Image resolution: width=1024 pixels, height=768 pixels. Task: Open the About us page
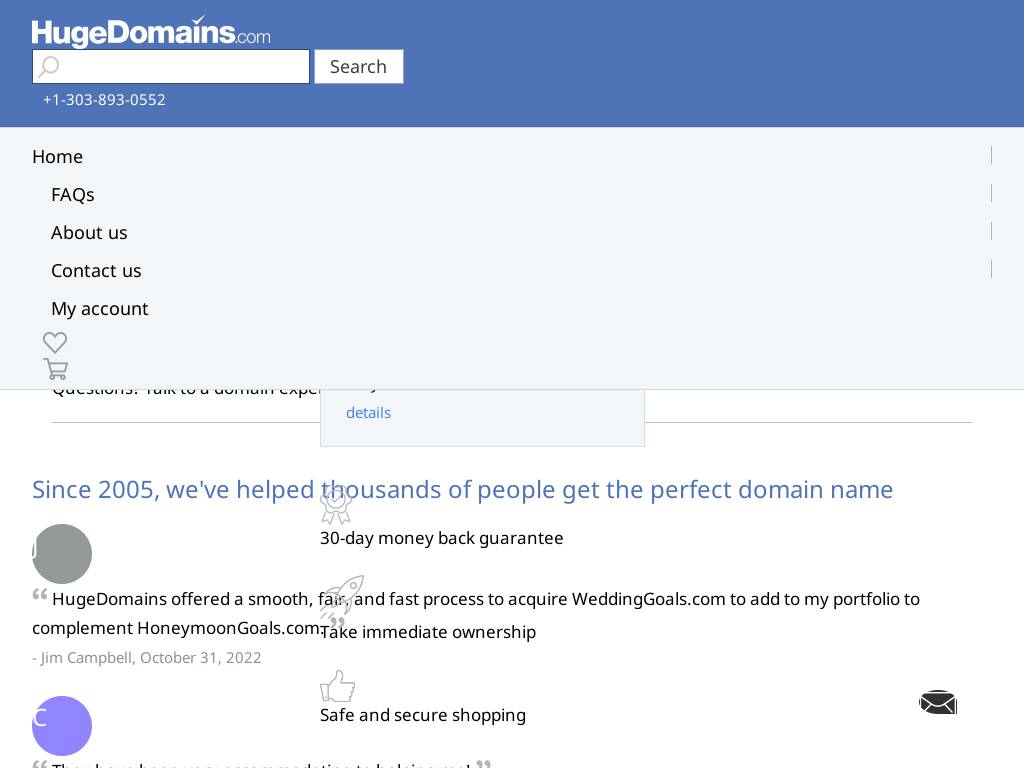[89, 233]
